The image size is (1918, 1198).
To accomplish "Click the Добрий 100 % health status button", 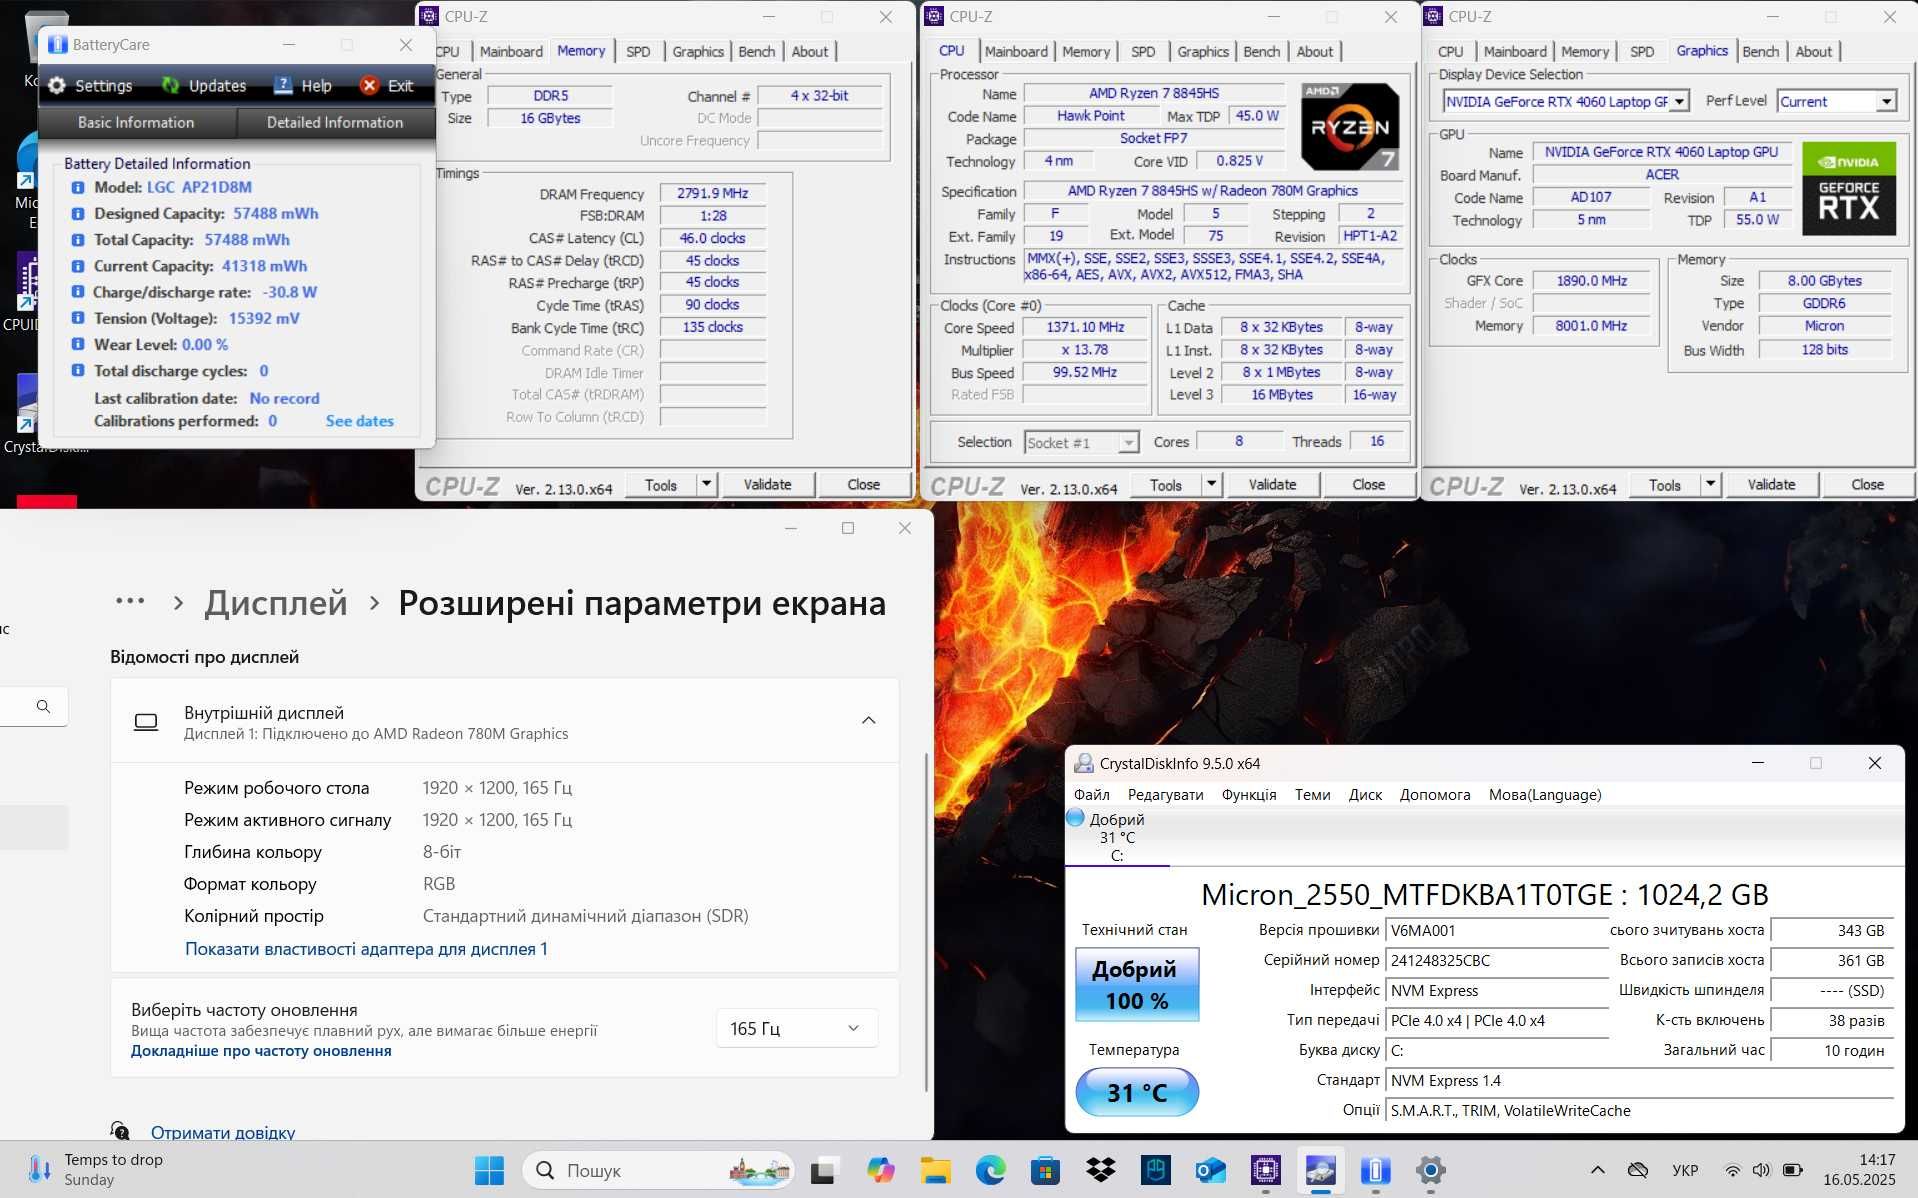I will tap(1137, 985).
